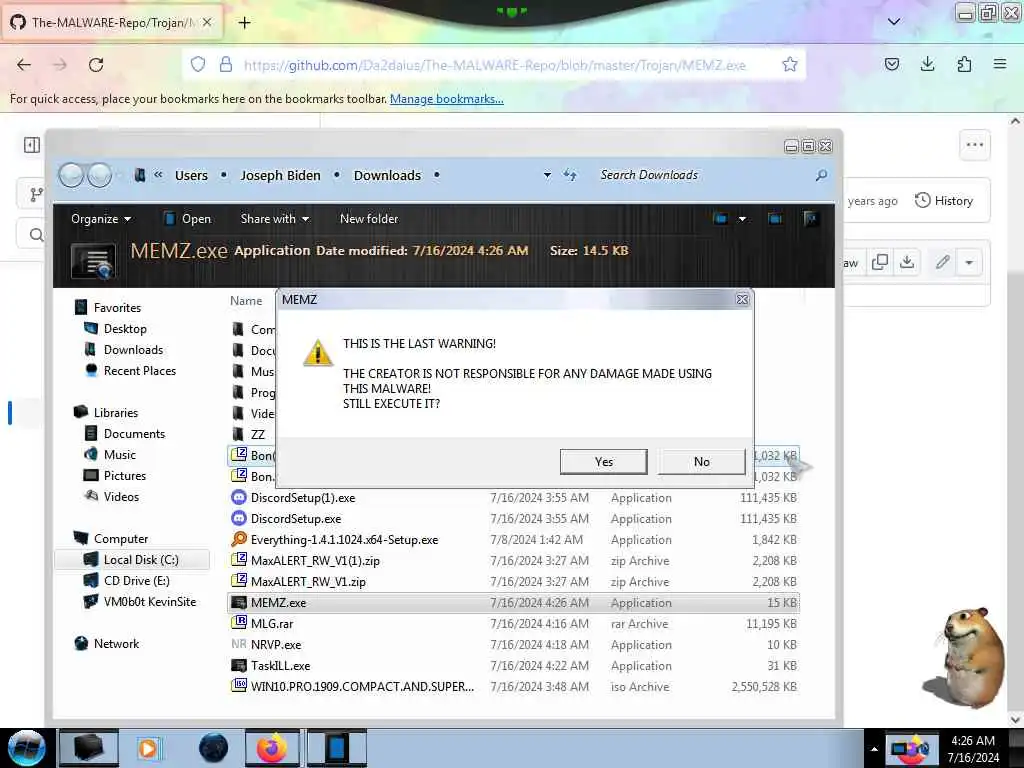Viewport: 1024px width, 768px height.
Task: Open Explorer help icon
Action: (x=810, y=218)
